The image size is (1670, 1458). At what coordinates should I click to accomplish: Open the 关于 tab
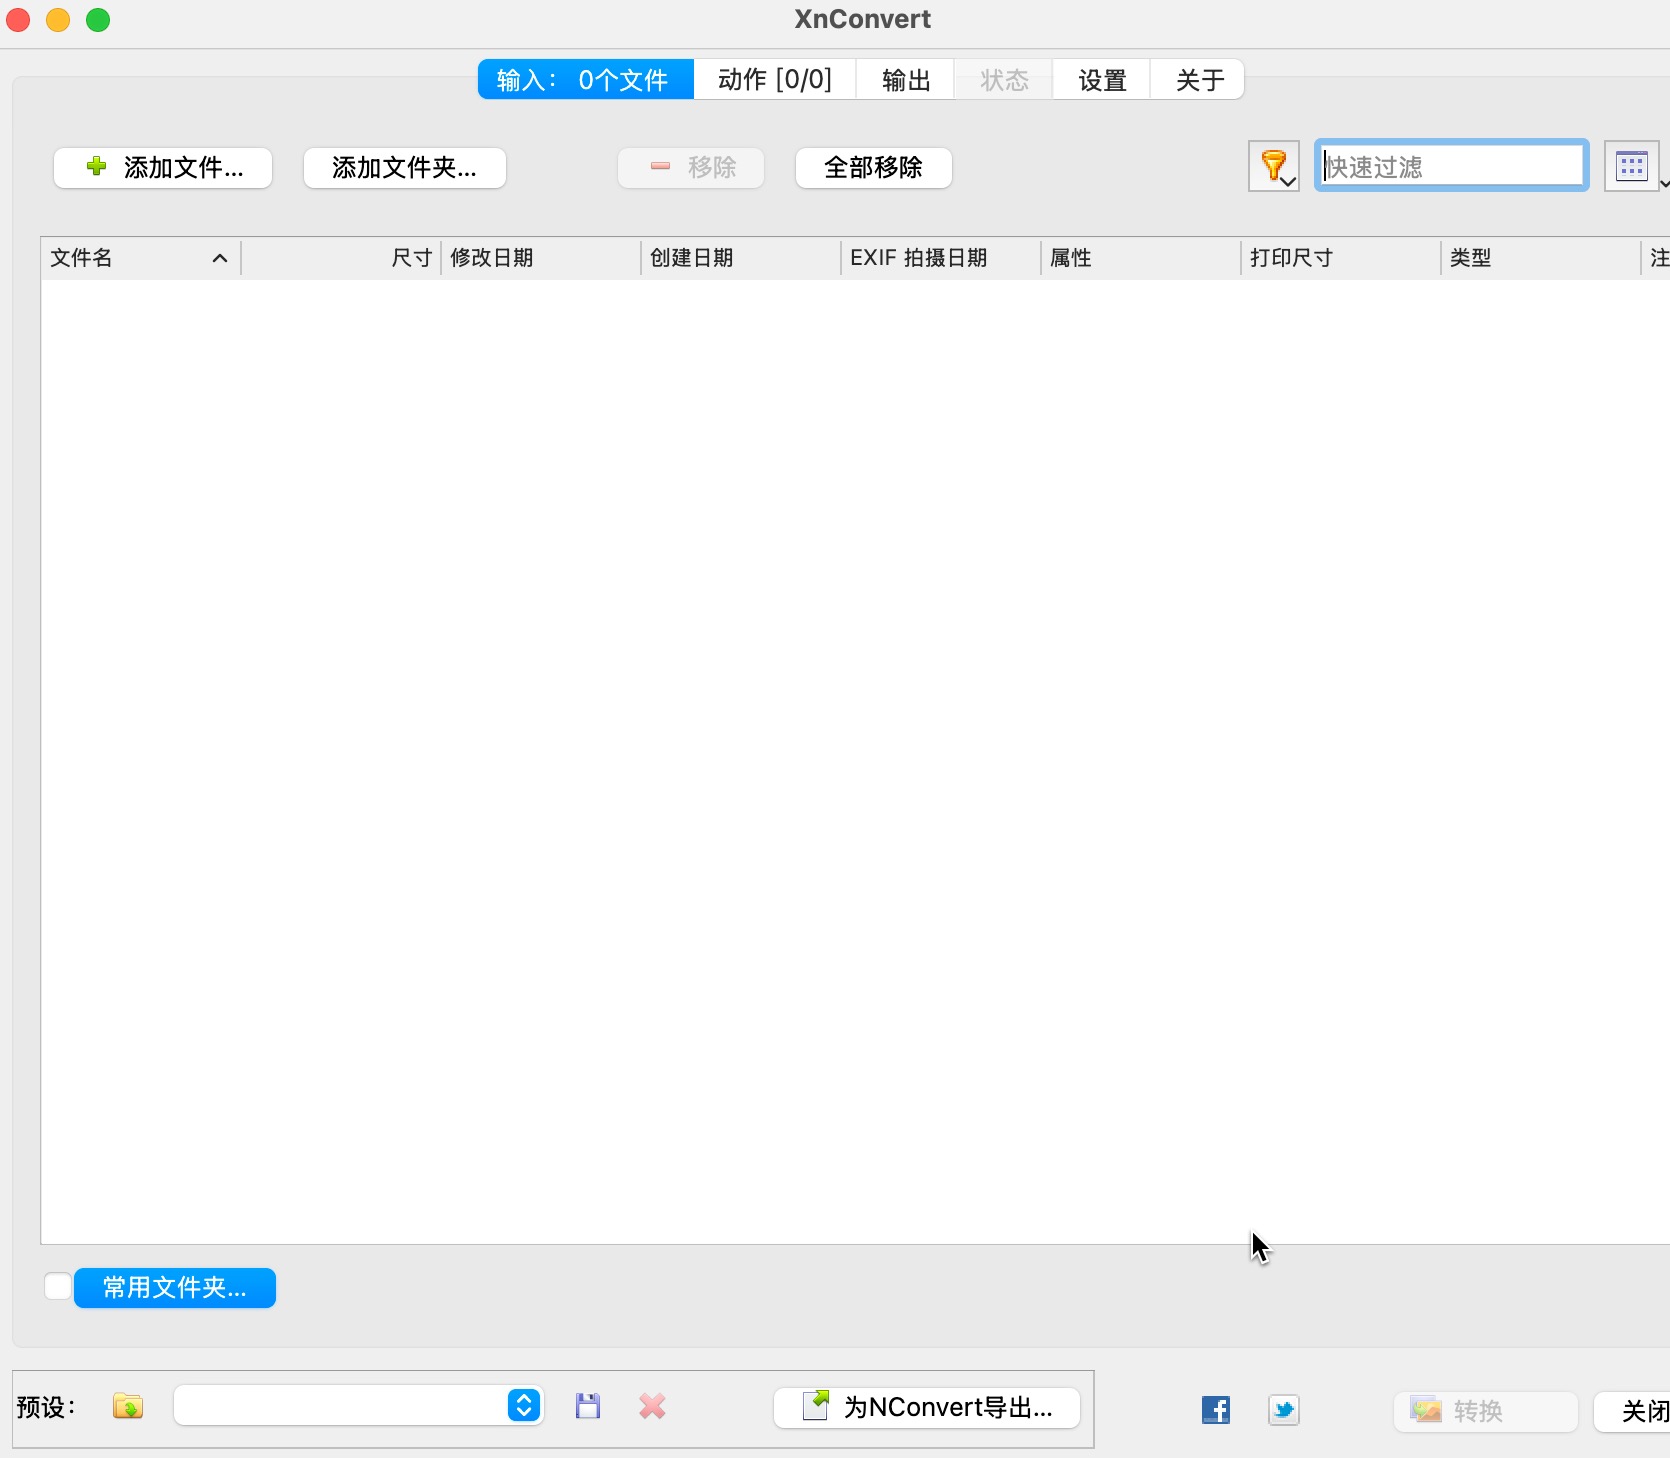tap(1199, 79)
